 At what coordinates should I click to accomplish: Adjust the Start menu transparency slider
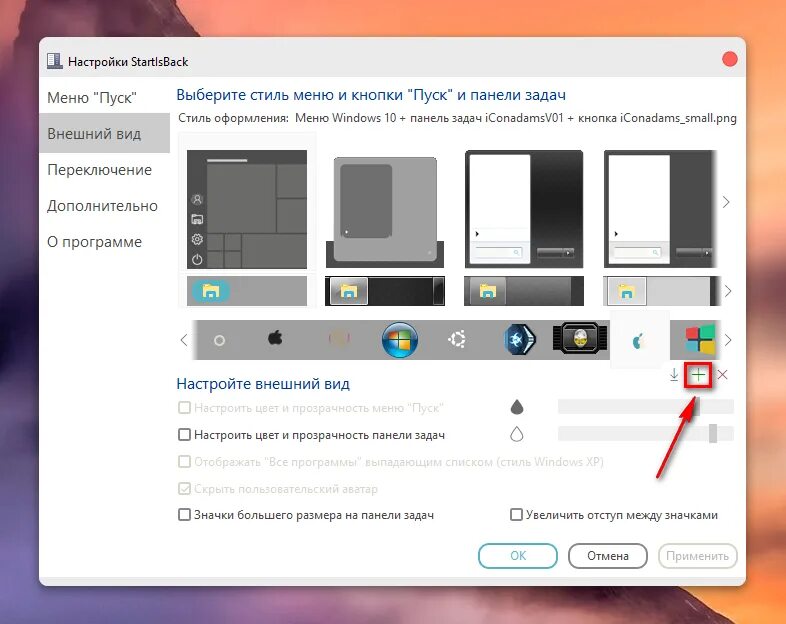(x=646, y=406)
